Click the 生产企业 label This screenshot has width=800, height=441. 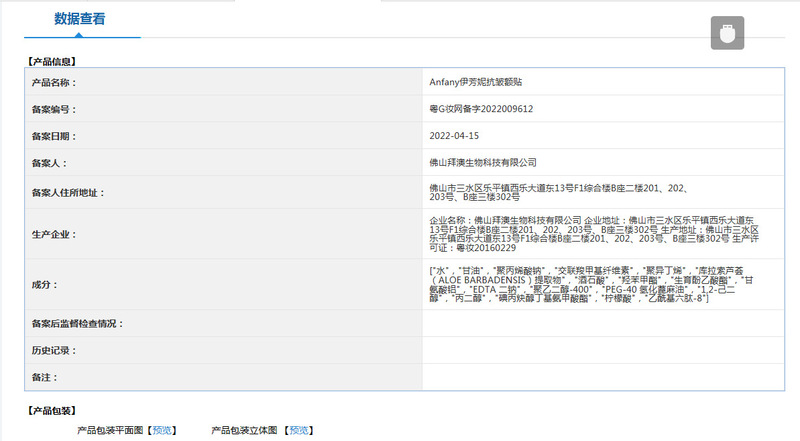54,235
